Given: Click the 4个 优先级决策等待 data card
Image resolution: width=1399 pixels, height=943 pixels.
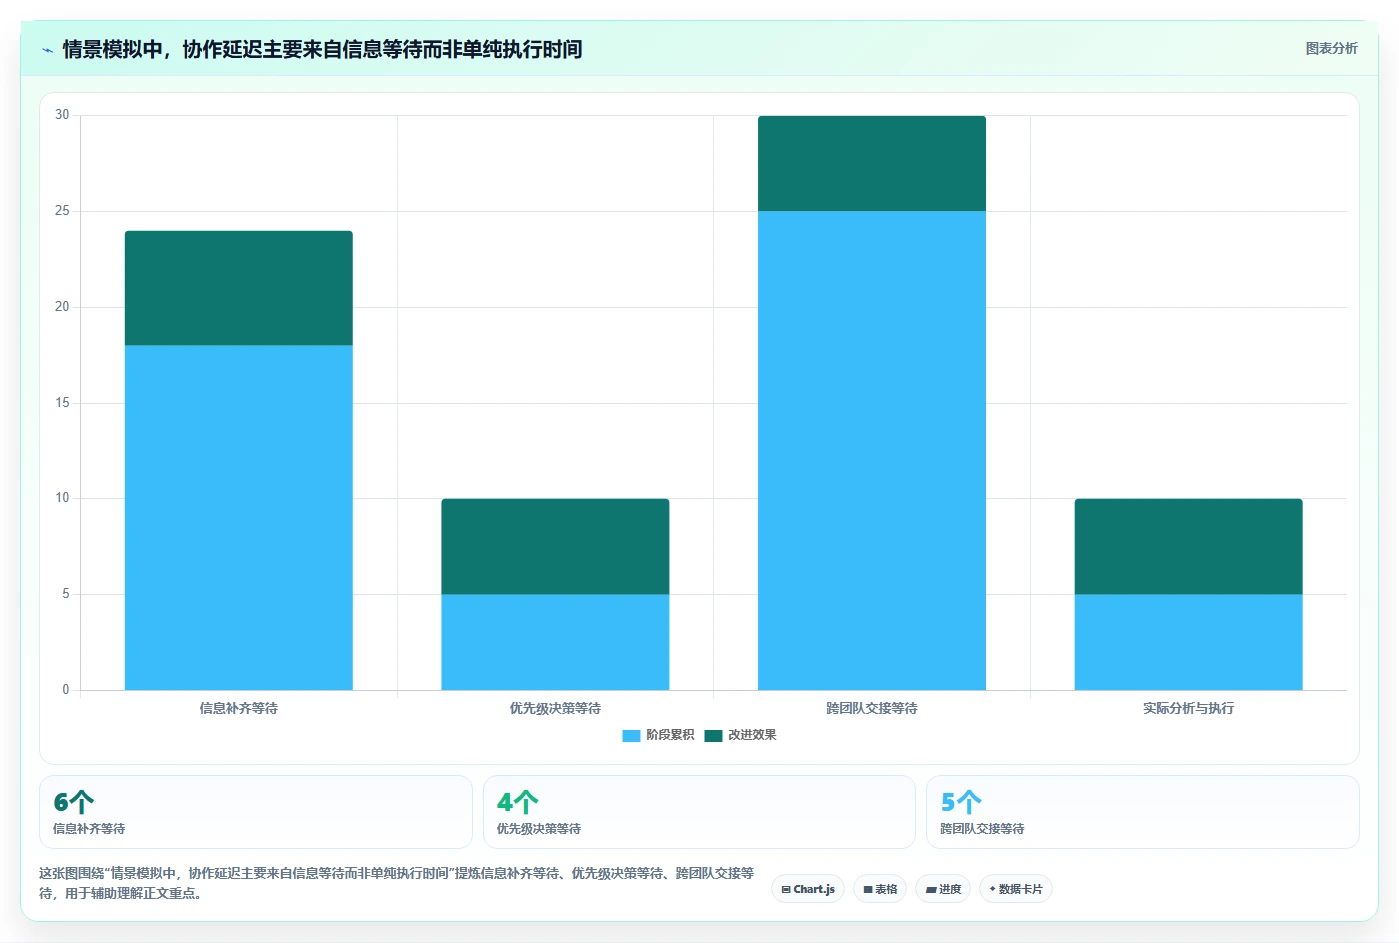Looking at the screenshot, I should 699,812.
